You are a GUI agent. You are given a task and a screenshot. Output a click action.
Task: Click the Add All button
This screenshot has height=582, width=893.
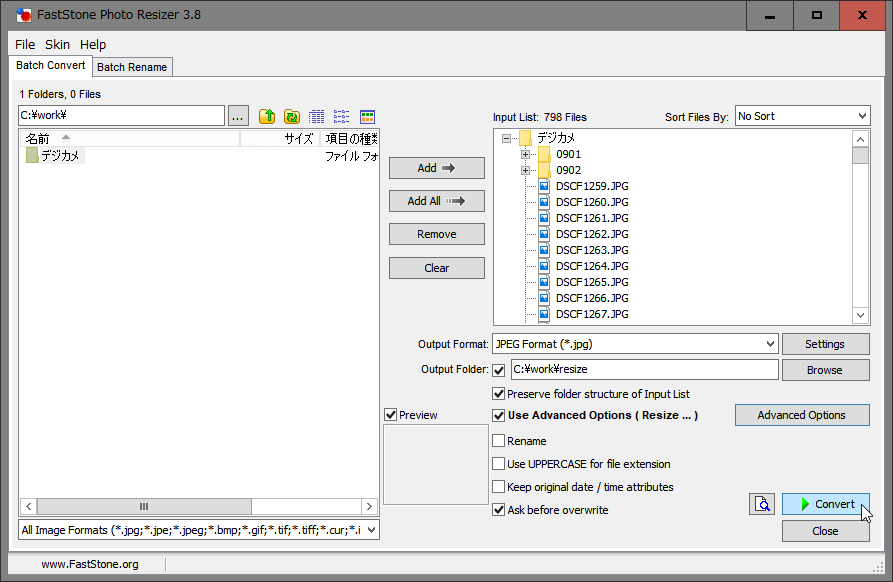[x=436, y=201]
